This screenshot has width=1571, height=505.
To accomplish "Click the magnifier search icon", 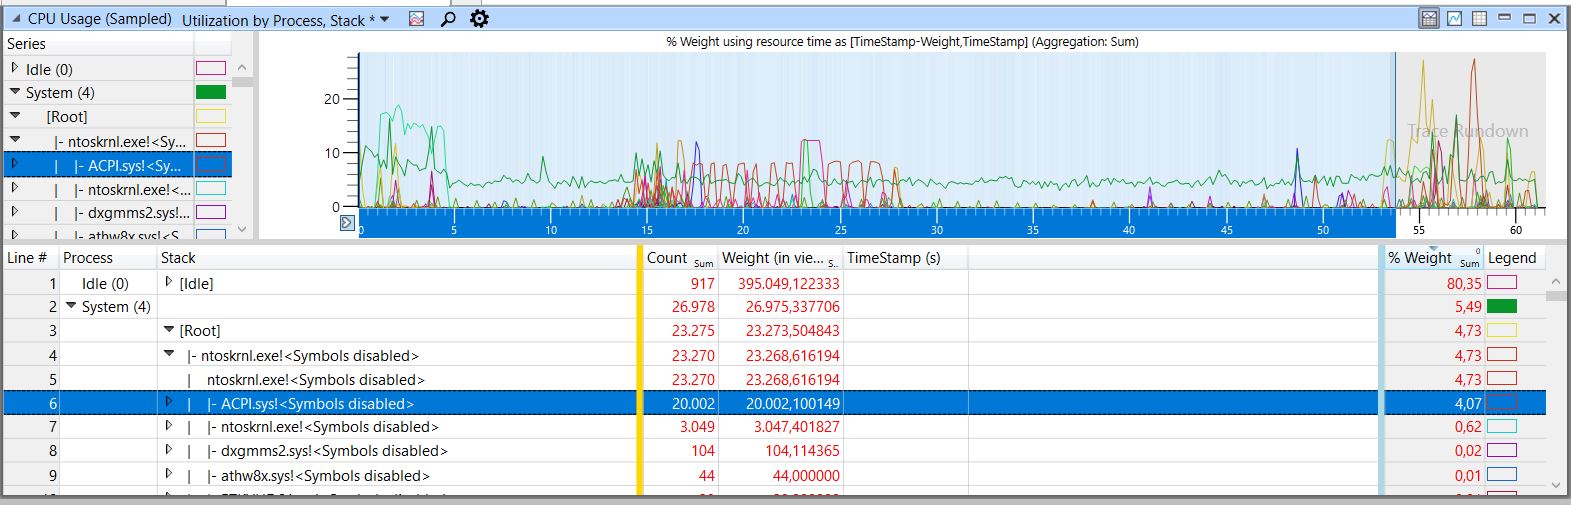I will 447,19.
